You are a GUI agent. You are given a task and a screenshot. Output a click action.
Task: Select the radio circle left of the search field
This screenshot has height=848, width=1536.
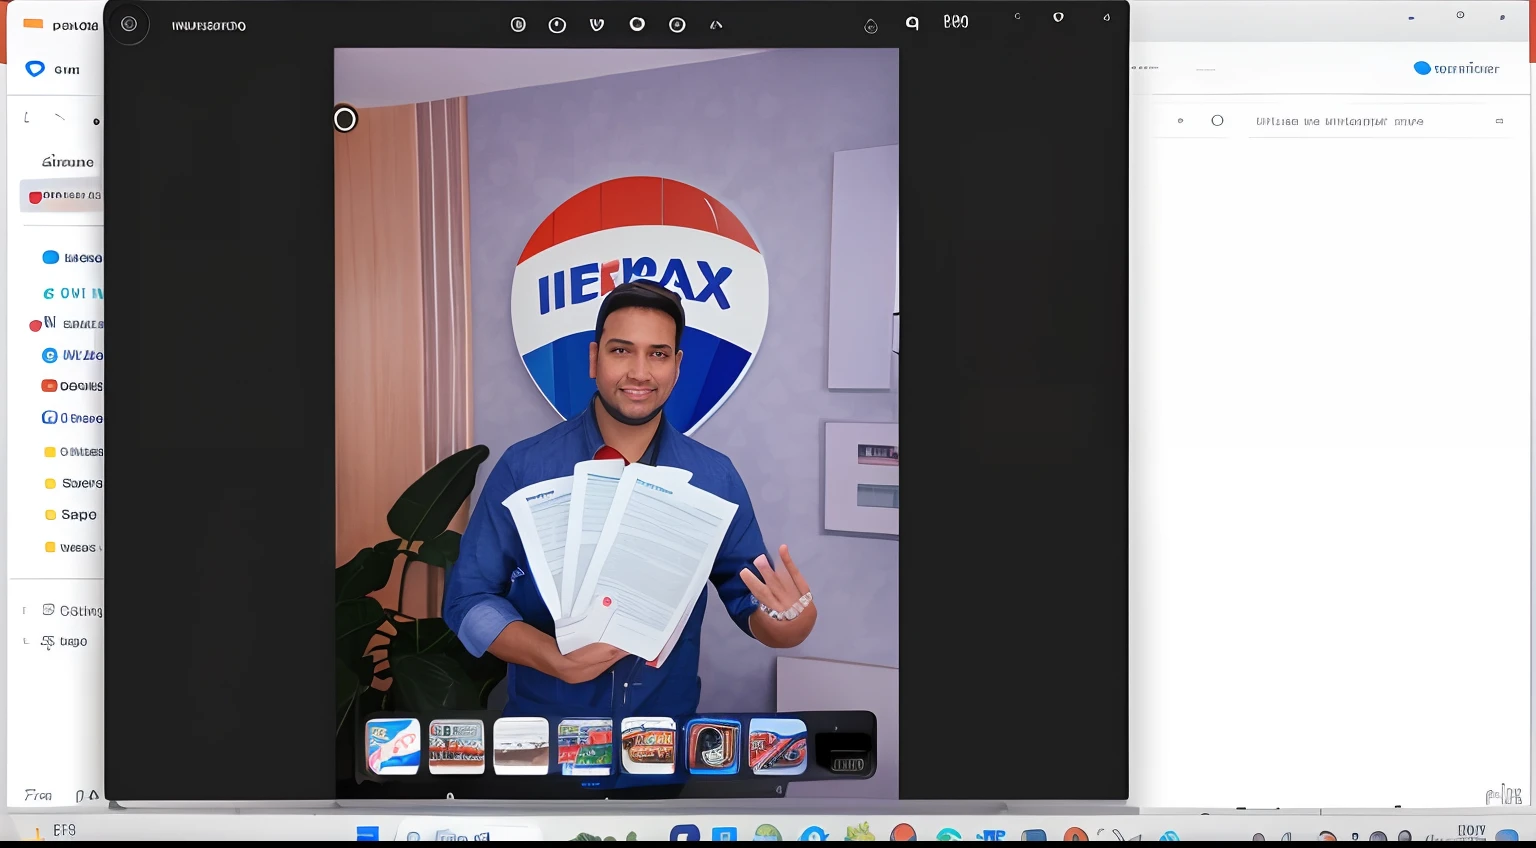[1217, 120]
